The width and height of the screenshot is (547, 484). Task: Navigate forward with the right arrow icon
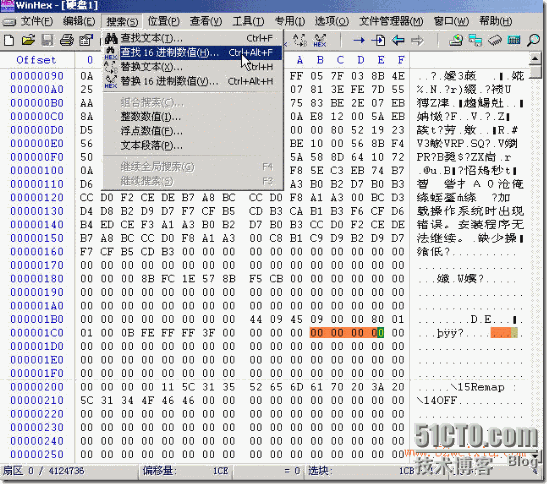(x=417, y=40)
